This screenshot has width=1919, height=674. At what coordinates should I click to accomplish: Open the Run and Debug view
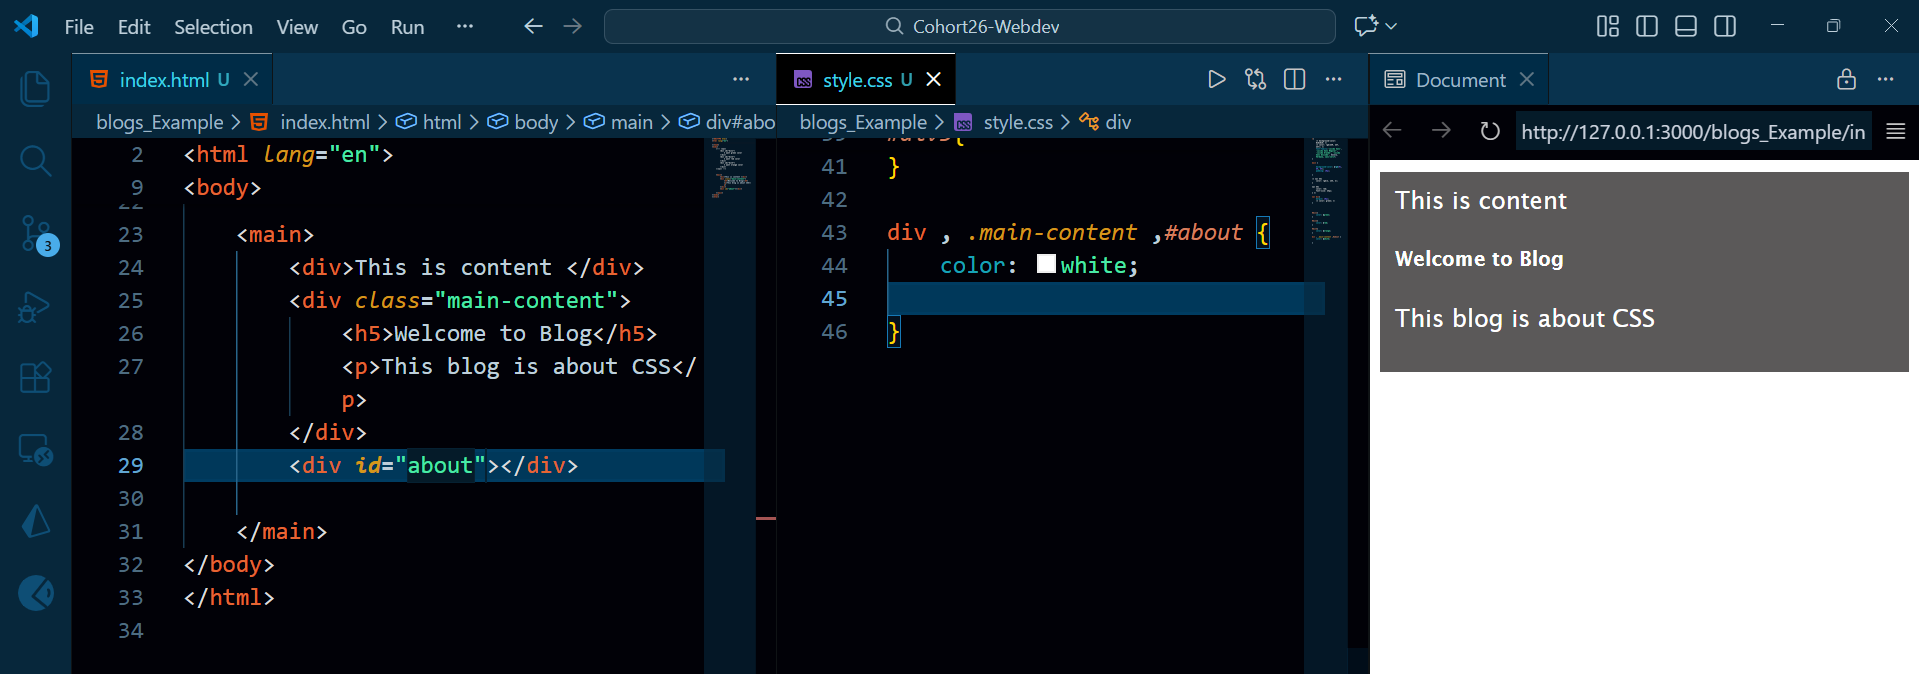click(x=35, y=306)
